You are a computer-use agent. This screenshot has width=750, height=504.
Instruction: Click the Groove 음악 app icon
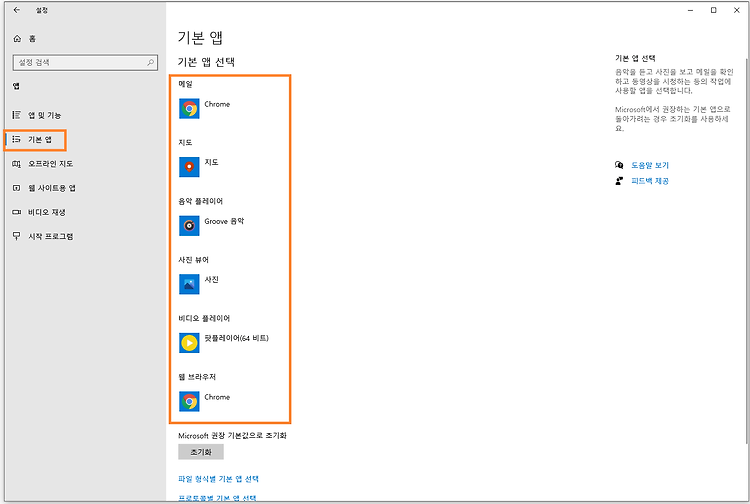pos(189,226)
